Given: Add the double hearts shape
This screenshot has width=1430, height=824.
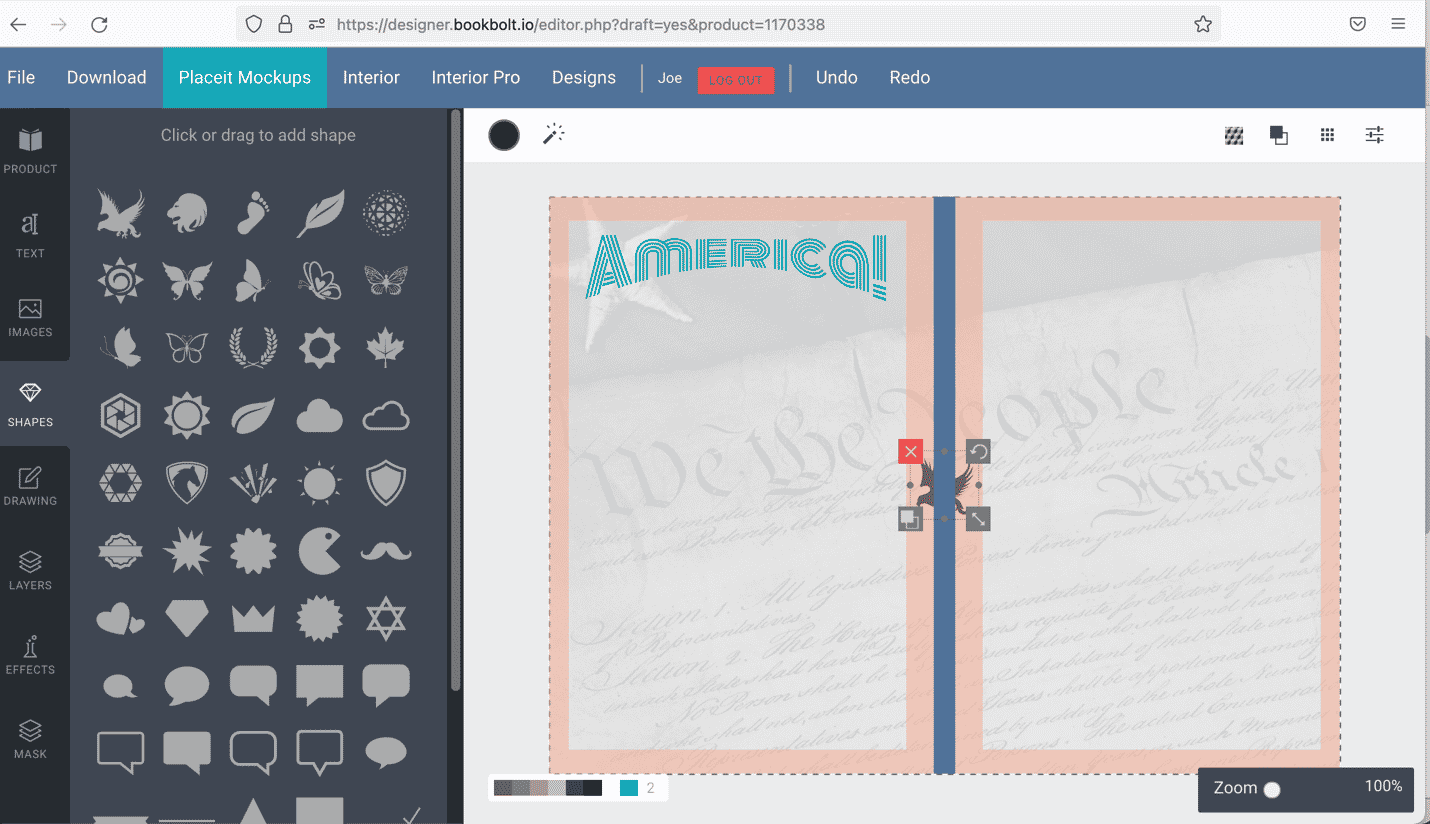Looking at the screenshot, I should 120,619.
